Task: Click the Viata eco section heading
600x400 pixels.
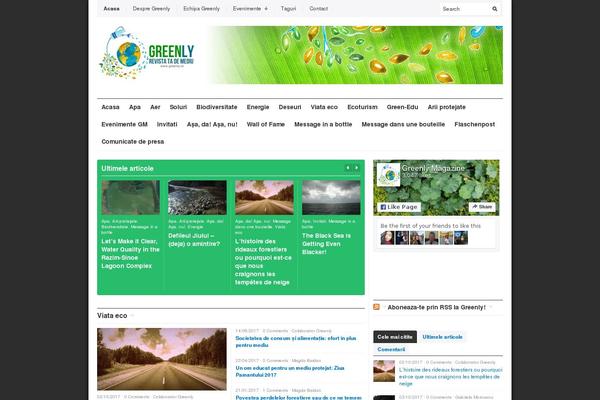Action: (112, 316)
